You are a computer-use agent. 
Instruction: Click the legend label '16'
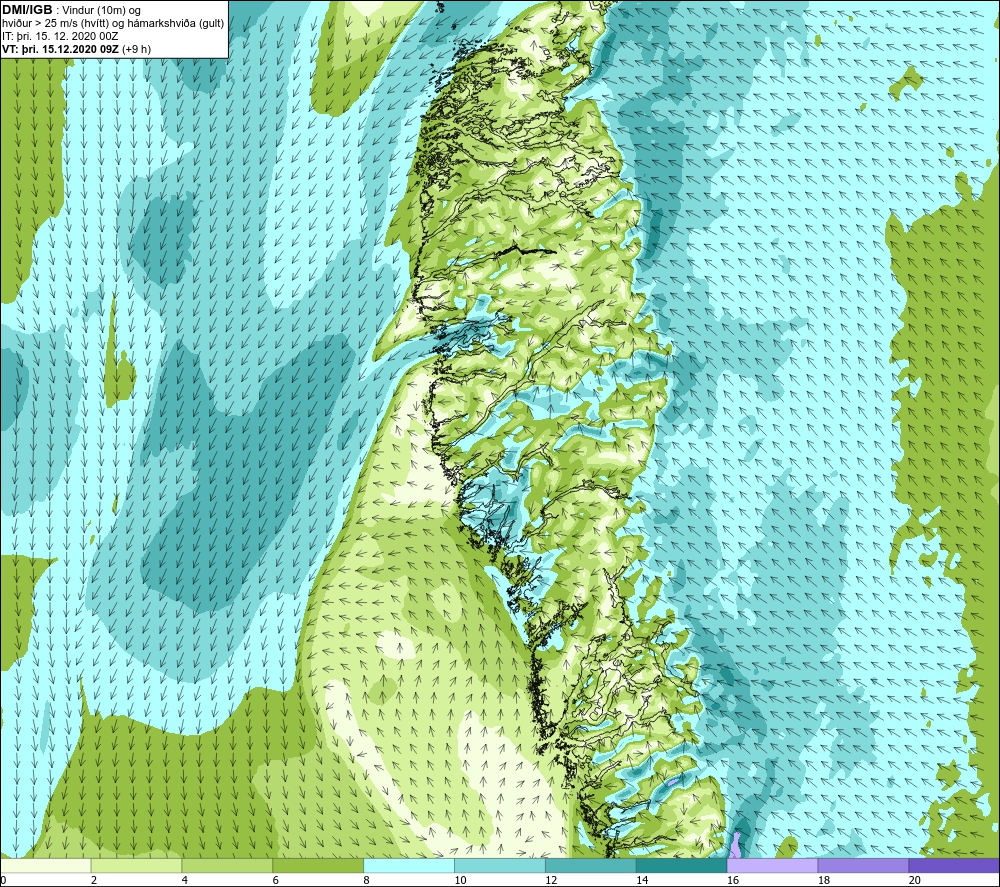(x=733, y=880)
